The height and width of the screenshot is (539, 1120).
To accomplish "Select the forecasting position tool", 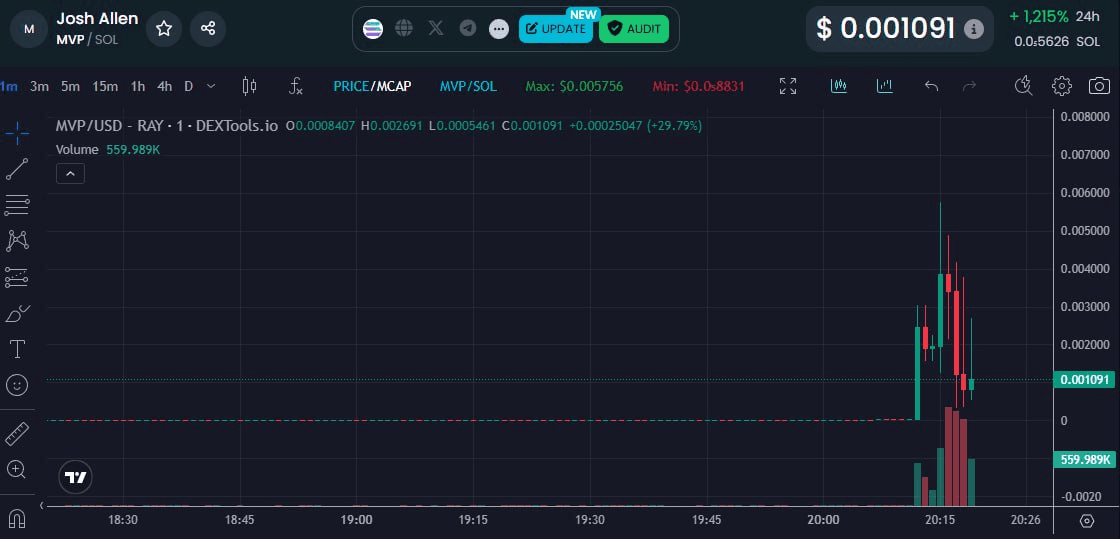I will (x=17, y=277).
